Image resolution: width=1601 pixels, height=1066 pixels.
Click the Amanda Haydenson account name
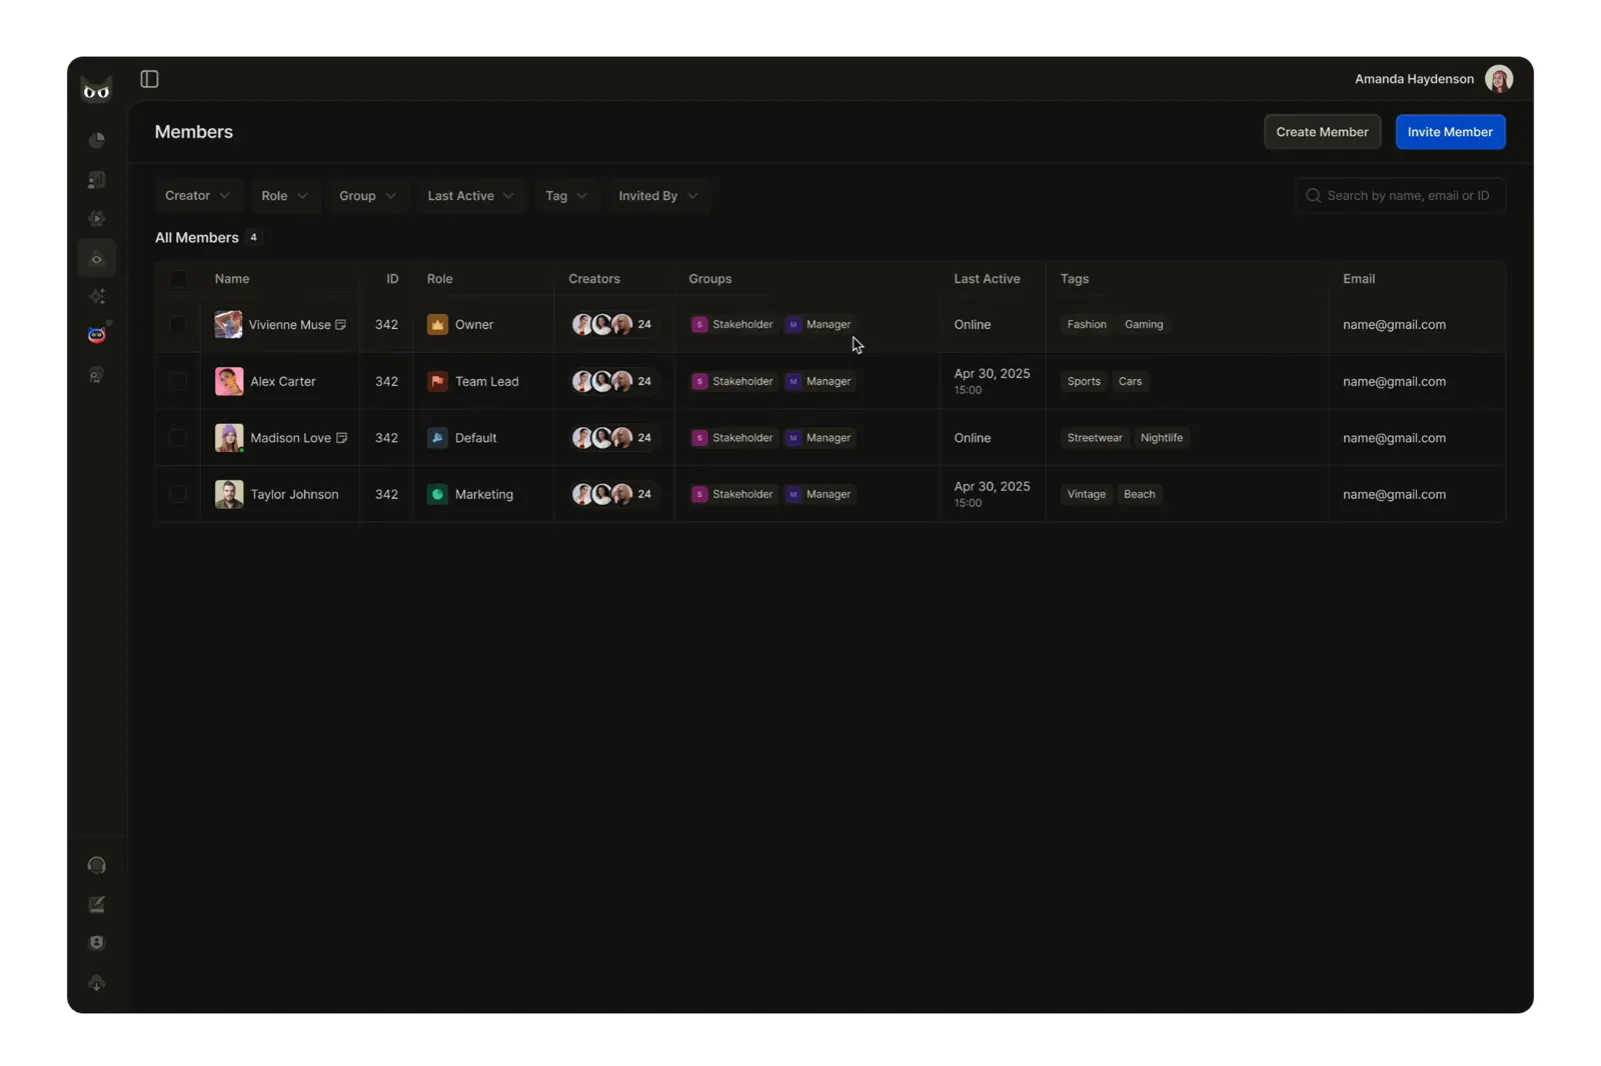tap(1414, 79)
